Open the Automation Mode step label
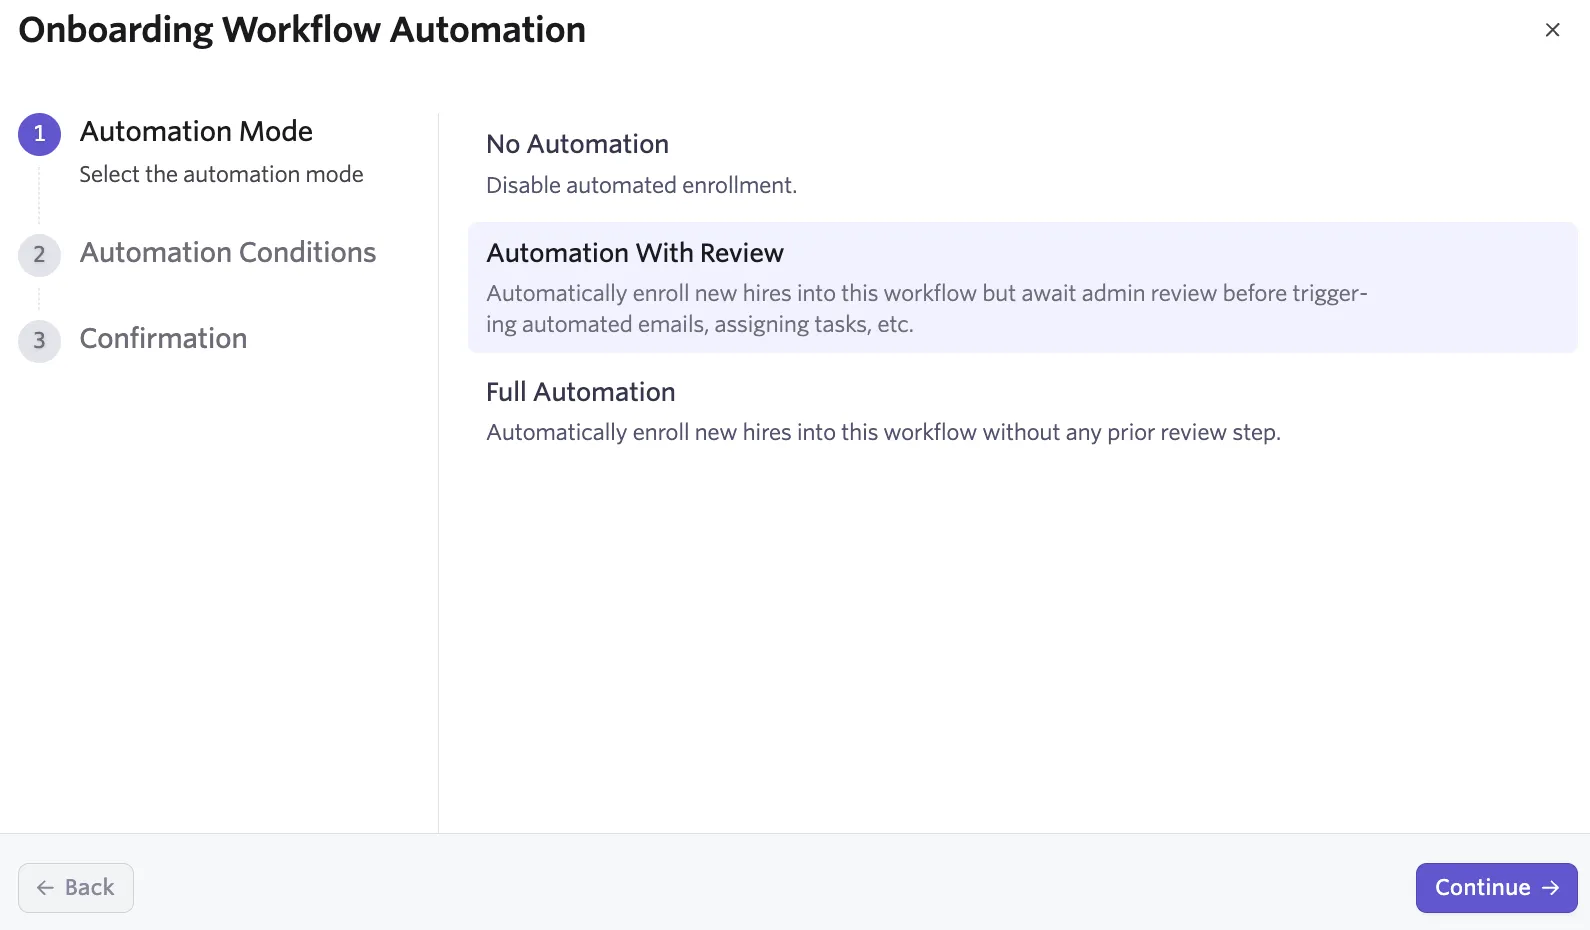Screen dimensions: 1590x930 point(196,131)
